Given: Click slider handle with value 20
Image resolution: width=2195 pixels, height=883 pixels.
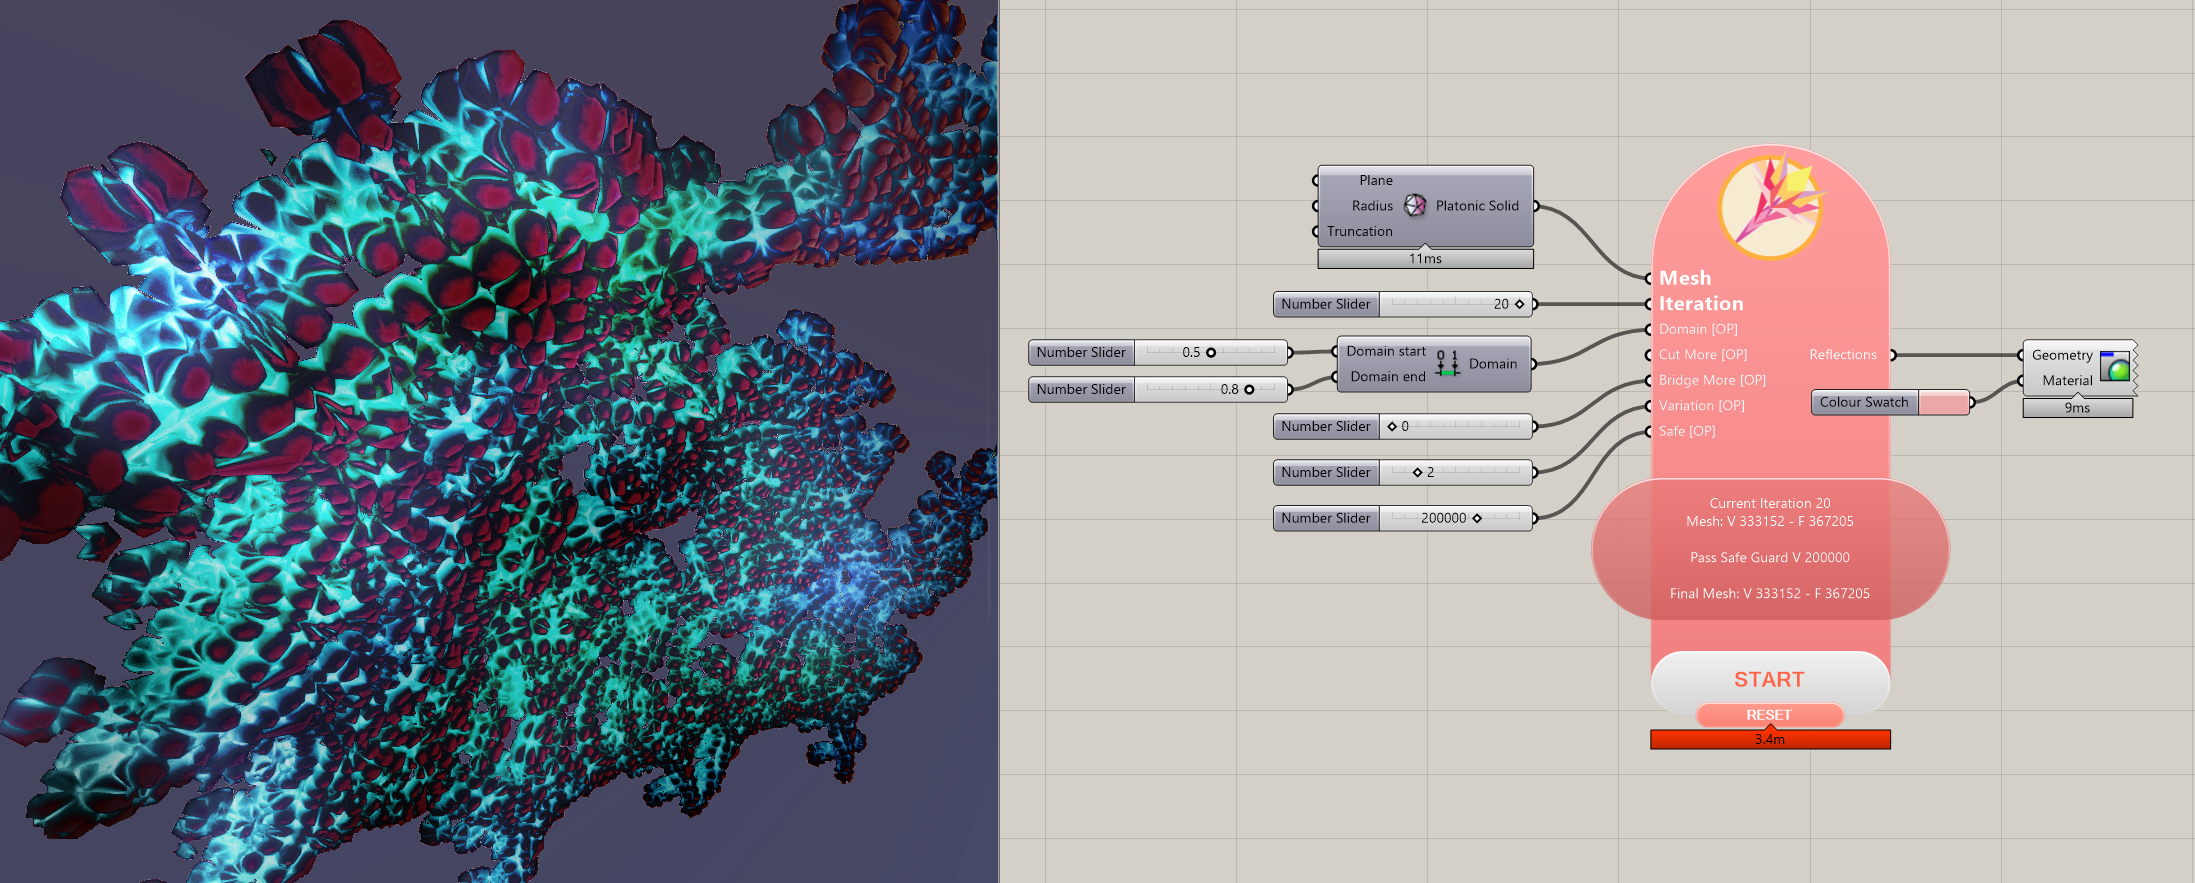Looking at the screenshot, I should (x=1520, y=304).
